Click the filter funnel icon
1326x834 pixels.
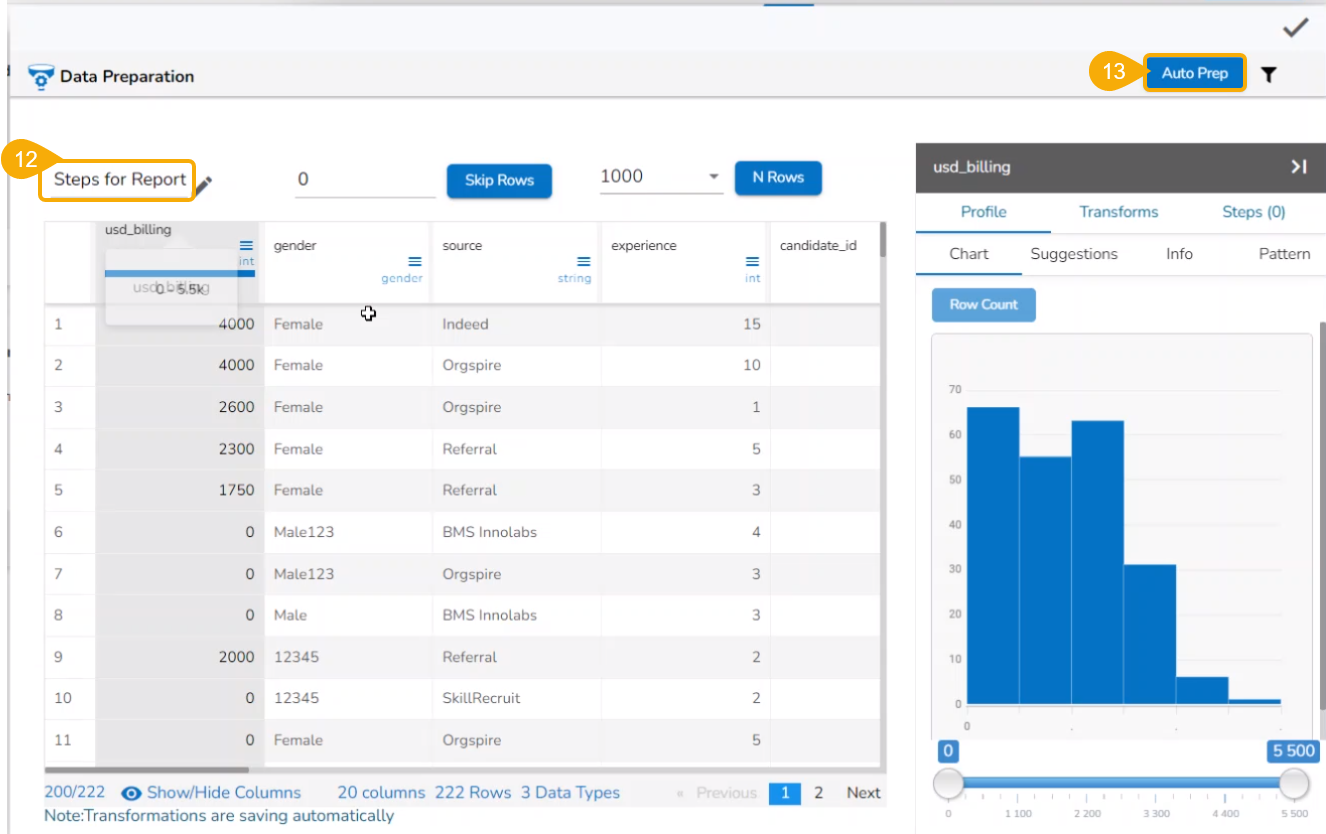click(1268, 74)
